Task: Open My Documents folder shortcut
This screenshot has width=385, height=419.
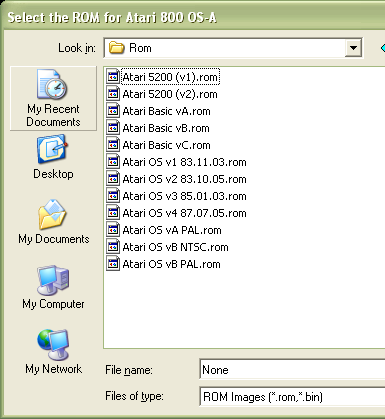Action: click(x=53, y=222)
